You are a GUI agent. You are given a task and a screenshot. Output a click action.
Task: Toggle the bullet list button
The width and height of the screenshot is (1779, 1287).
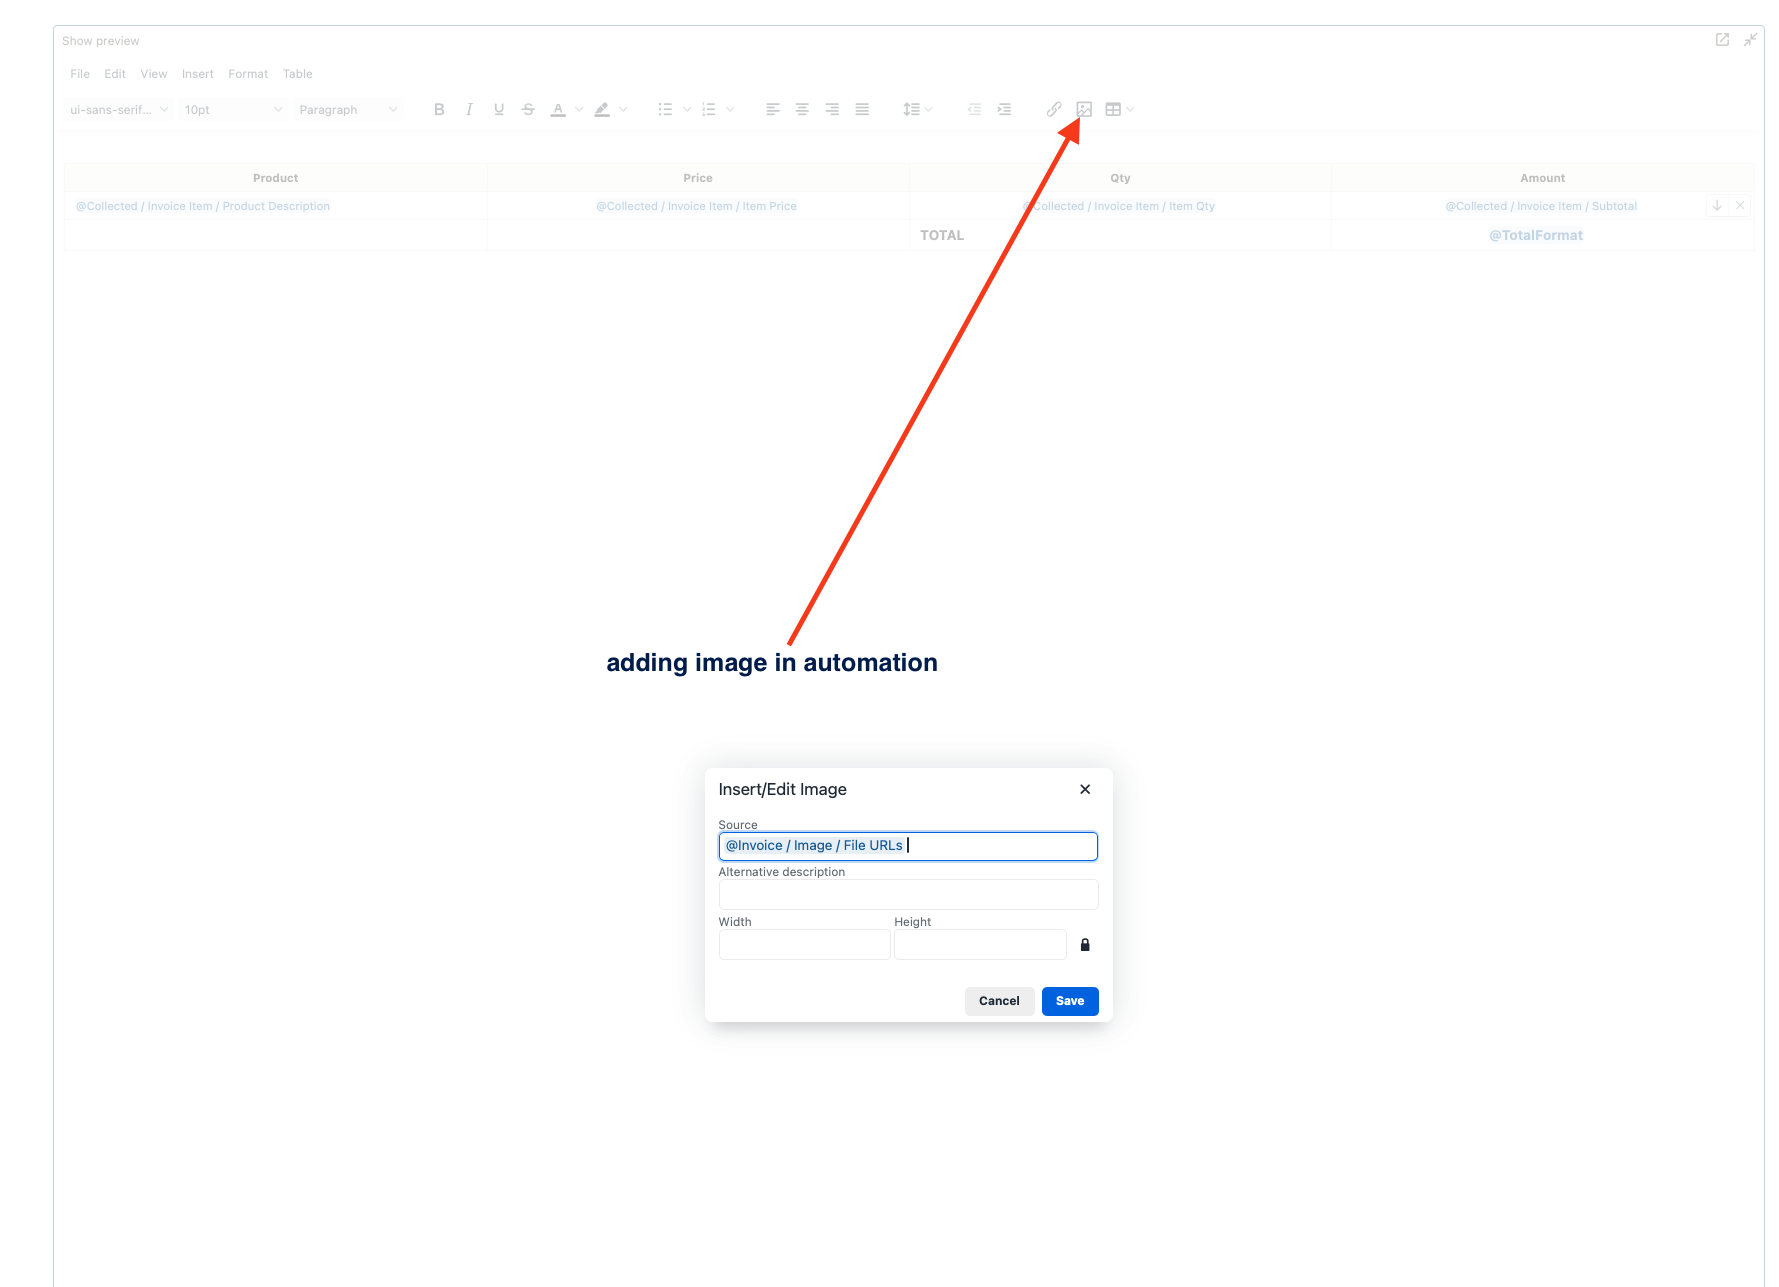(x=665, y=110)
